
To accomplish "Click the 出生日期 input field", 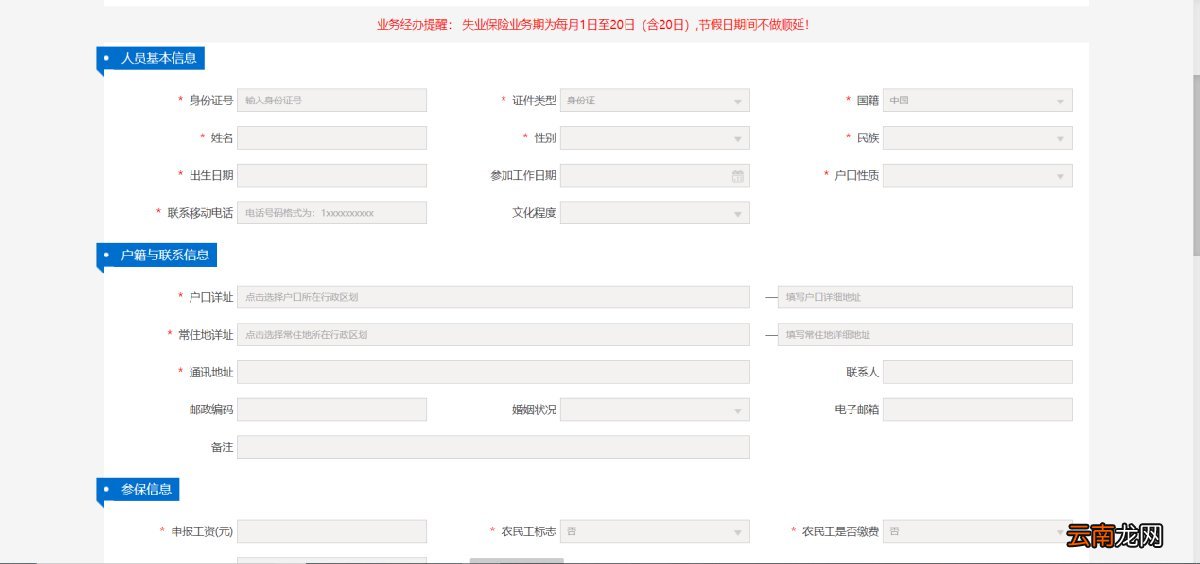I will click(x=332, y=176).
